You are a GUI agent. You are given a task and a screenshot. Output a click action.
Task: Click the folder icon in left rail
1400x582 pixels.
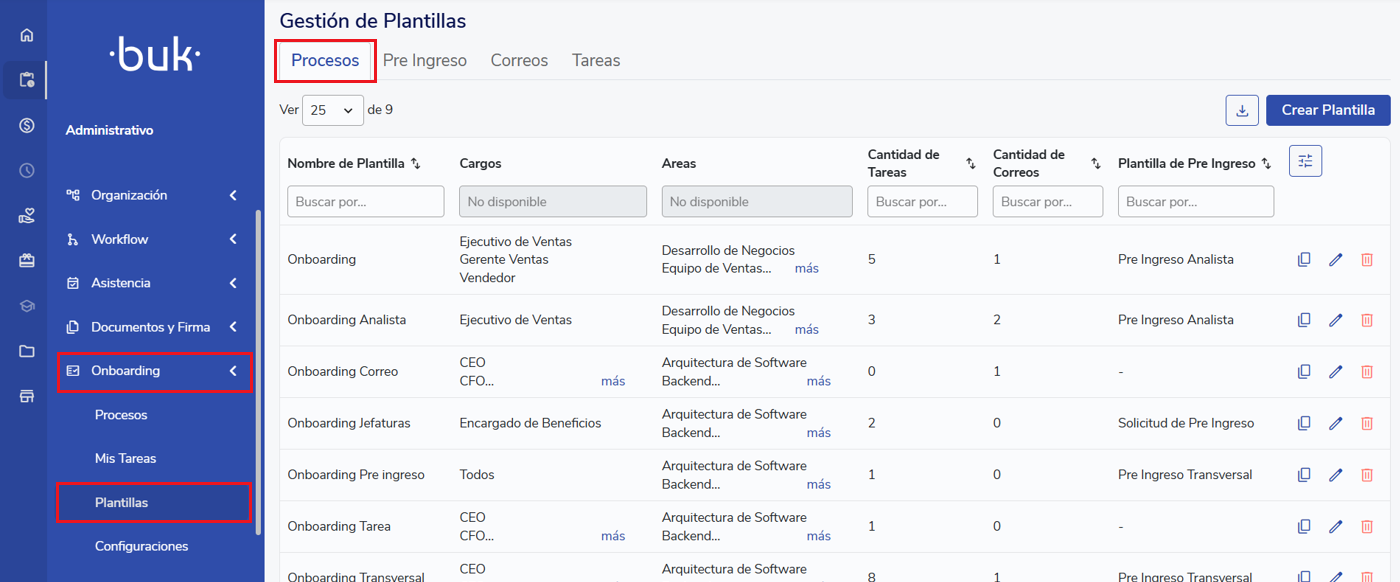tap(27, 351)
